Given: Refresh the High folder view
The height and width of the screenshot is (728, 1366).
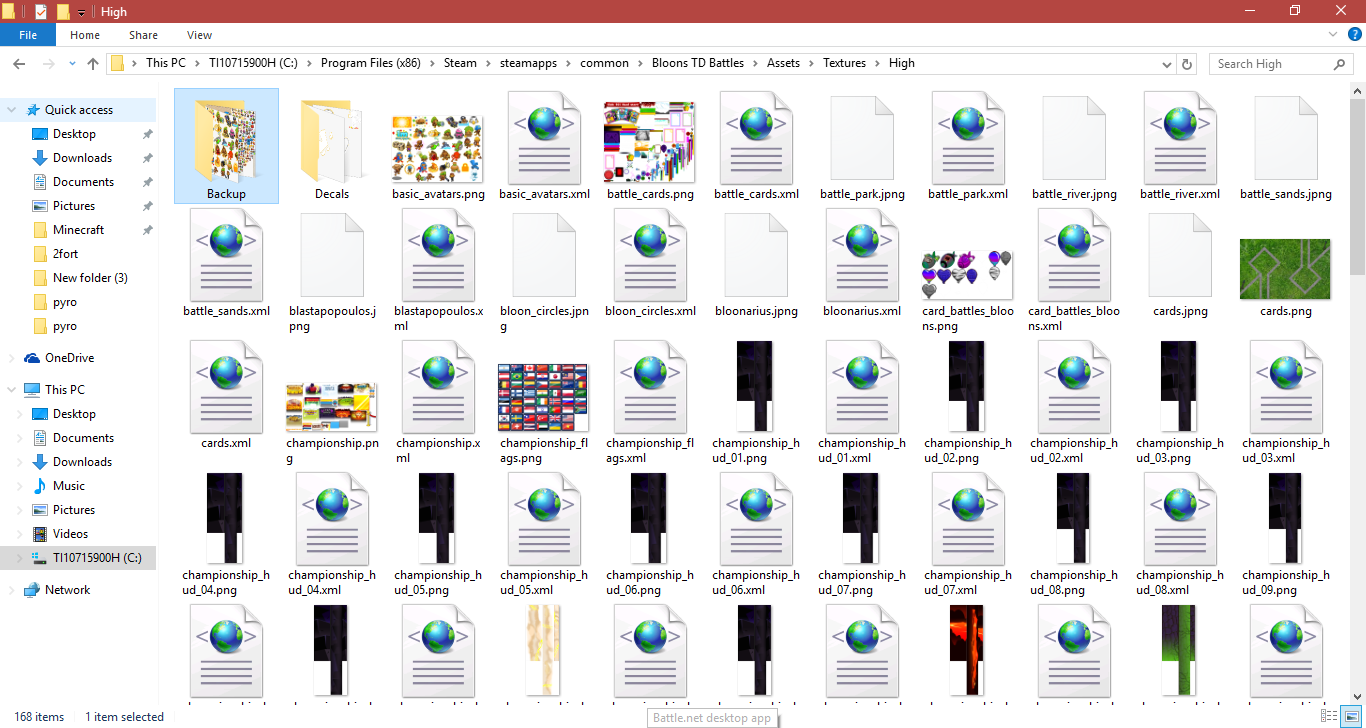Looking at the screenshot, I should point(1187,63).
